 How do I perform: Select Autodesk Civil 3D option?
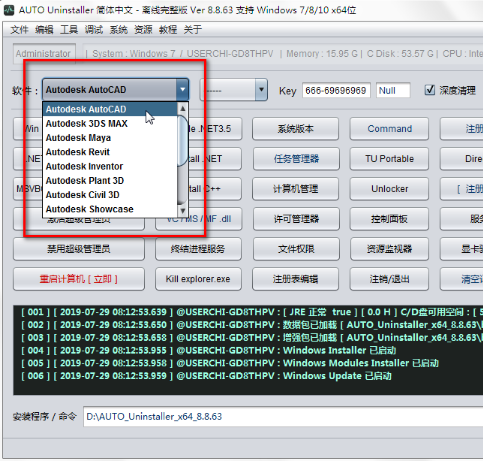[110, 195]
